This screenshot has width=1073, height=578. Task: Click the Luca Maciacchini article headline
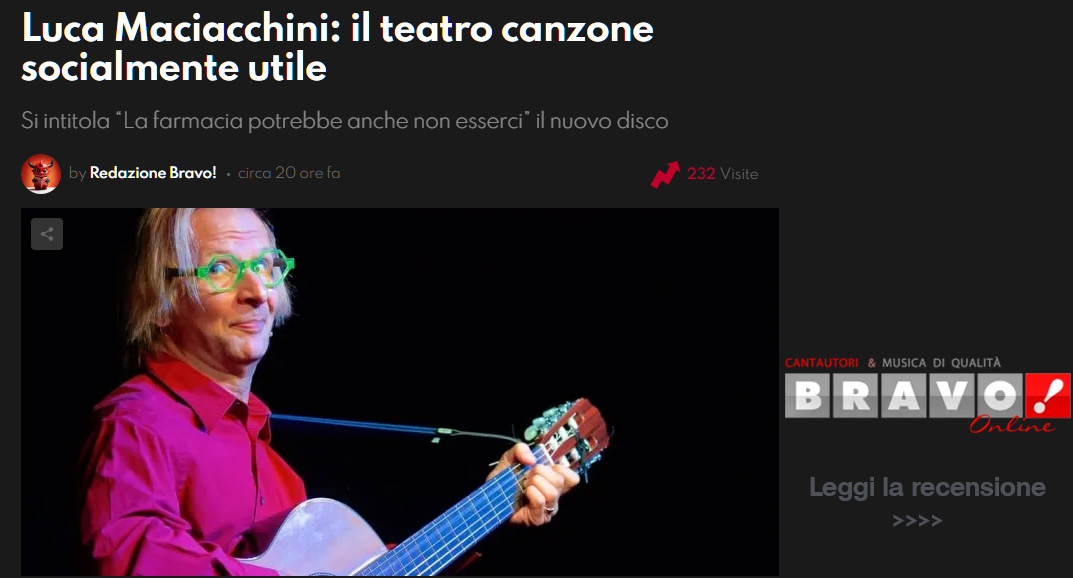337,48
